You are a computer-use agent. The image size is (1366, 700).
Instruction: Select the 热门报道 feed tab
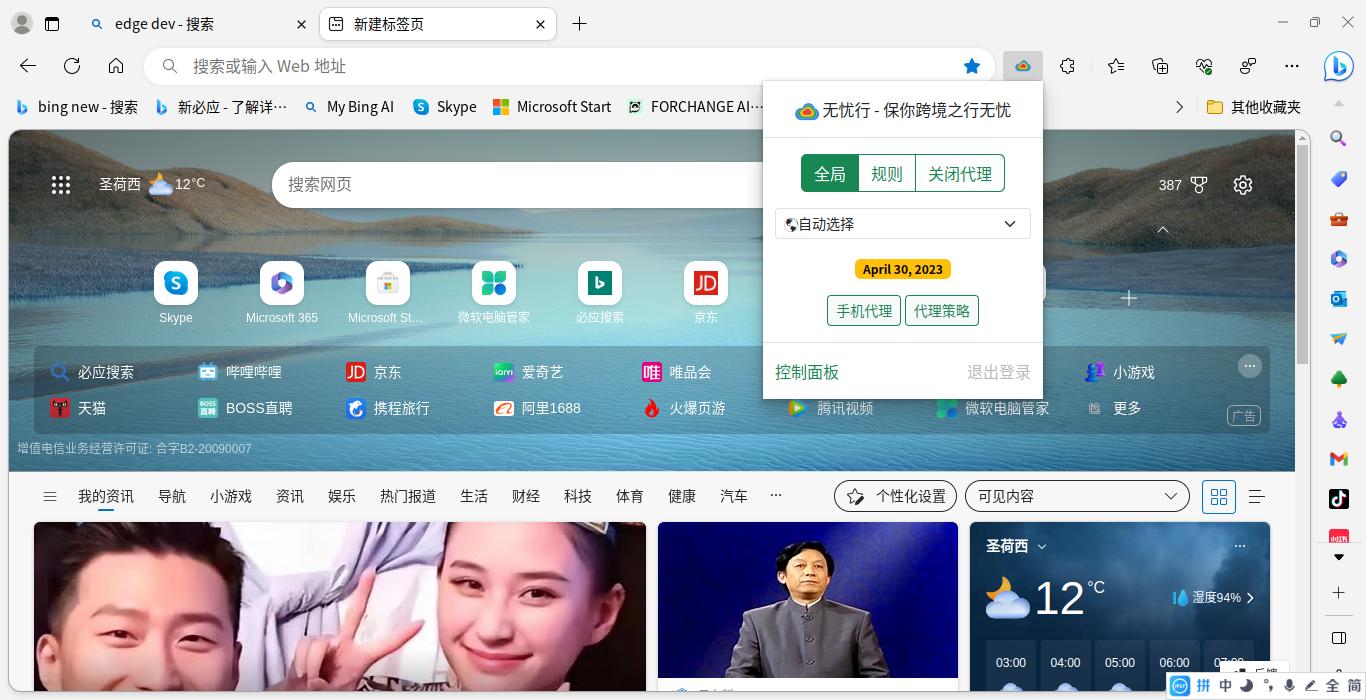click(408, 496)
